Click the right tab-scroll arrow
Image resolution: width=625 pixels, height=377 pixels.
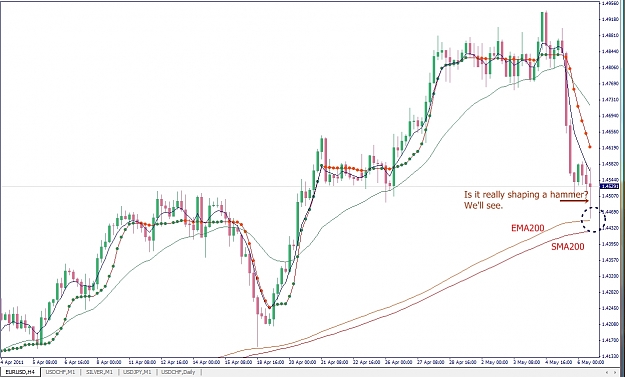pos(615,372)
